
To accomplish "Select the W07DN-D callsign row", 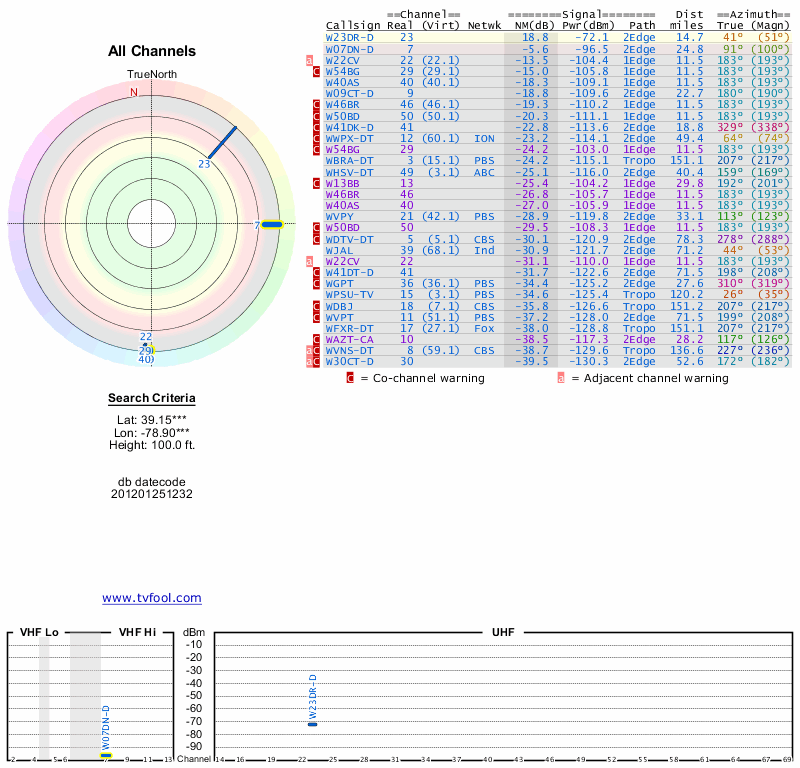I will click(349, 49).
